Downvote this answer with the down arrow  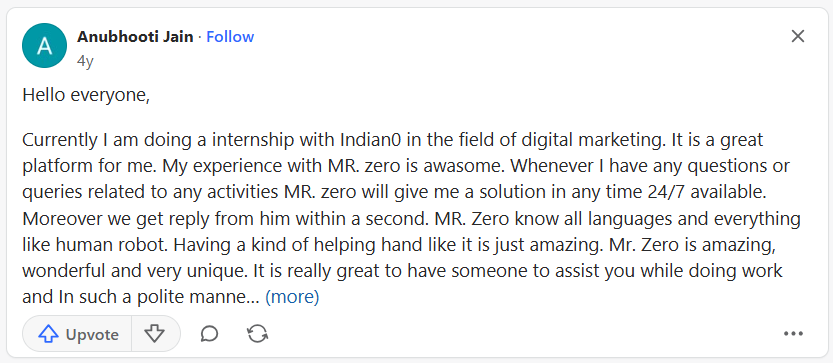155,334
